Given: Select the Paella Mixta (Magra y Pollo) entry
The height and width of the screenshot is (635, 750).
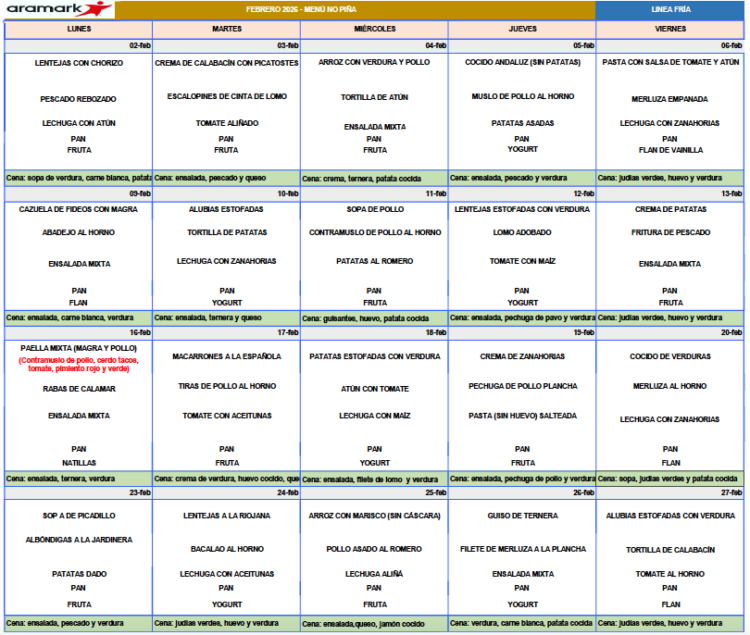Looking at the screenshot, I should (x=76, y=348).
